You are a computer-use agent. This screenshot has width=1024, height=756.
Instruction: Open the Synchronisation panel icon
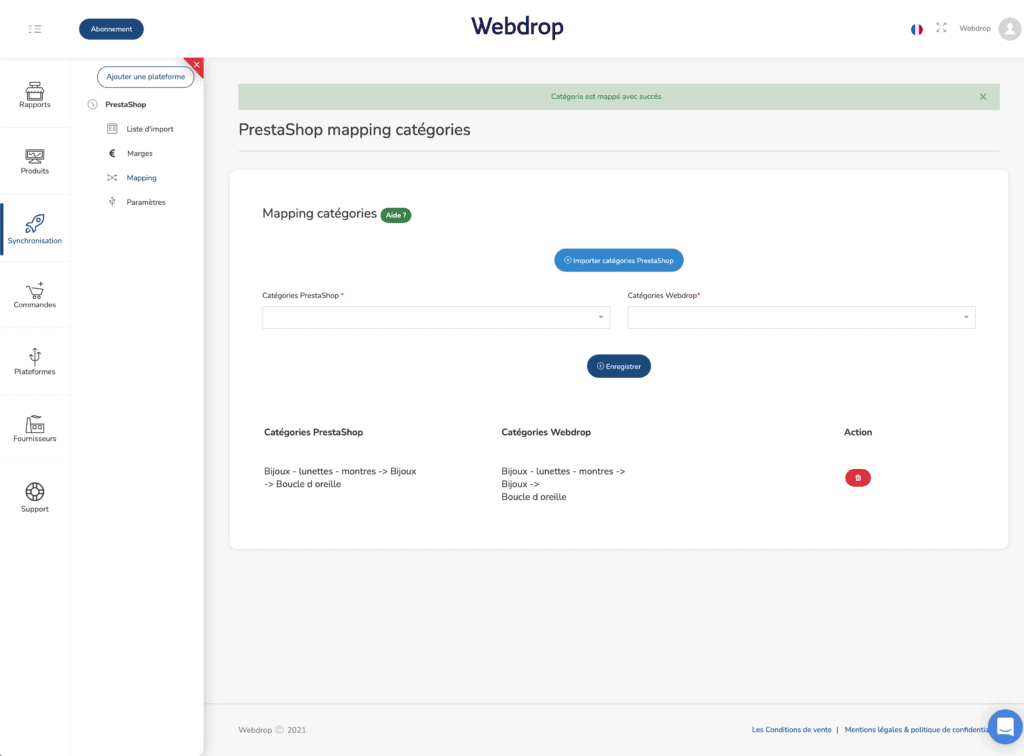(34, 224)
